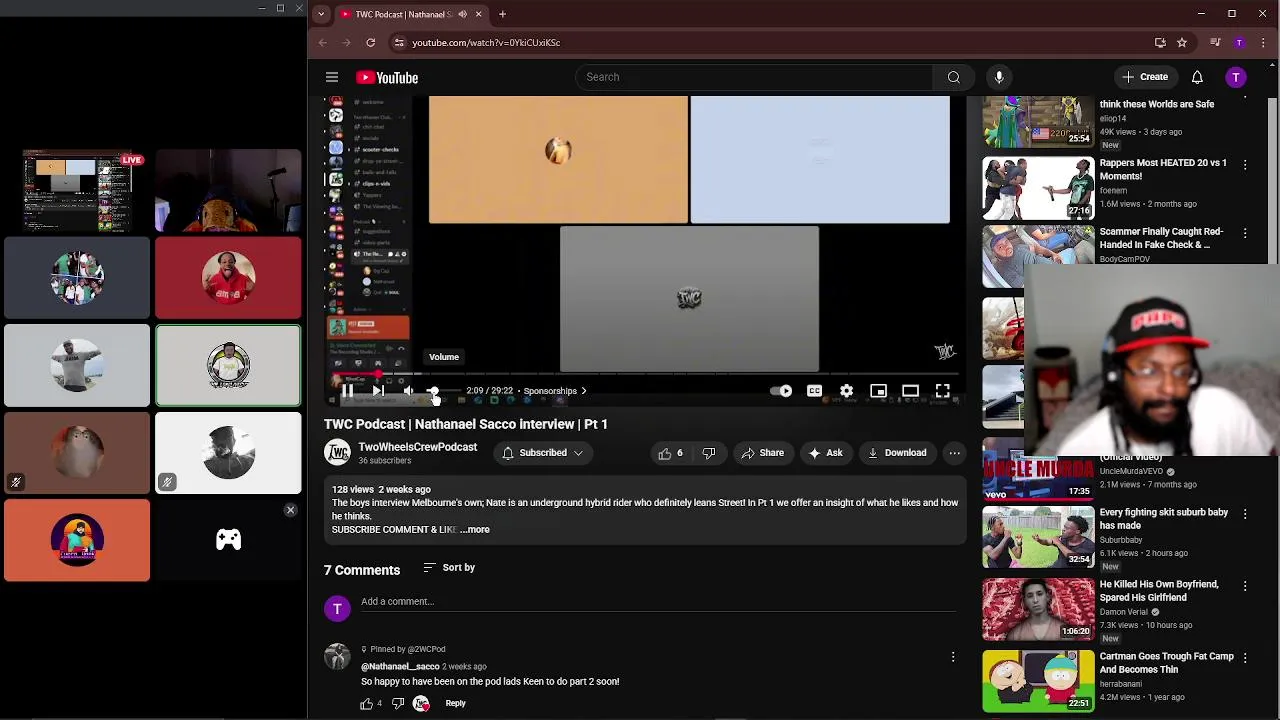Viewport: 1280px width, 720px height.
Task: Reply to the pinned comment
Action: 455,703
